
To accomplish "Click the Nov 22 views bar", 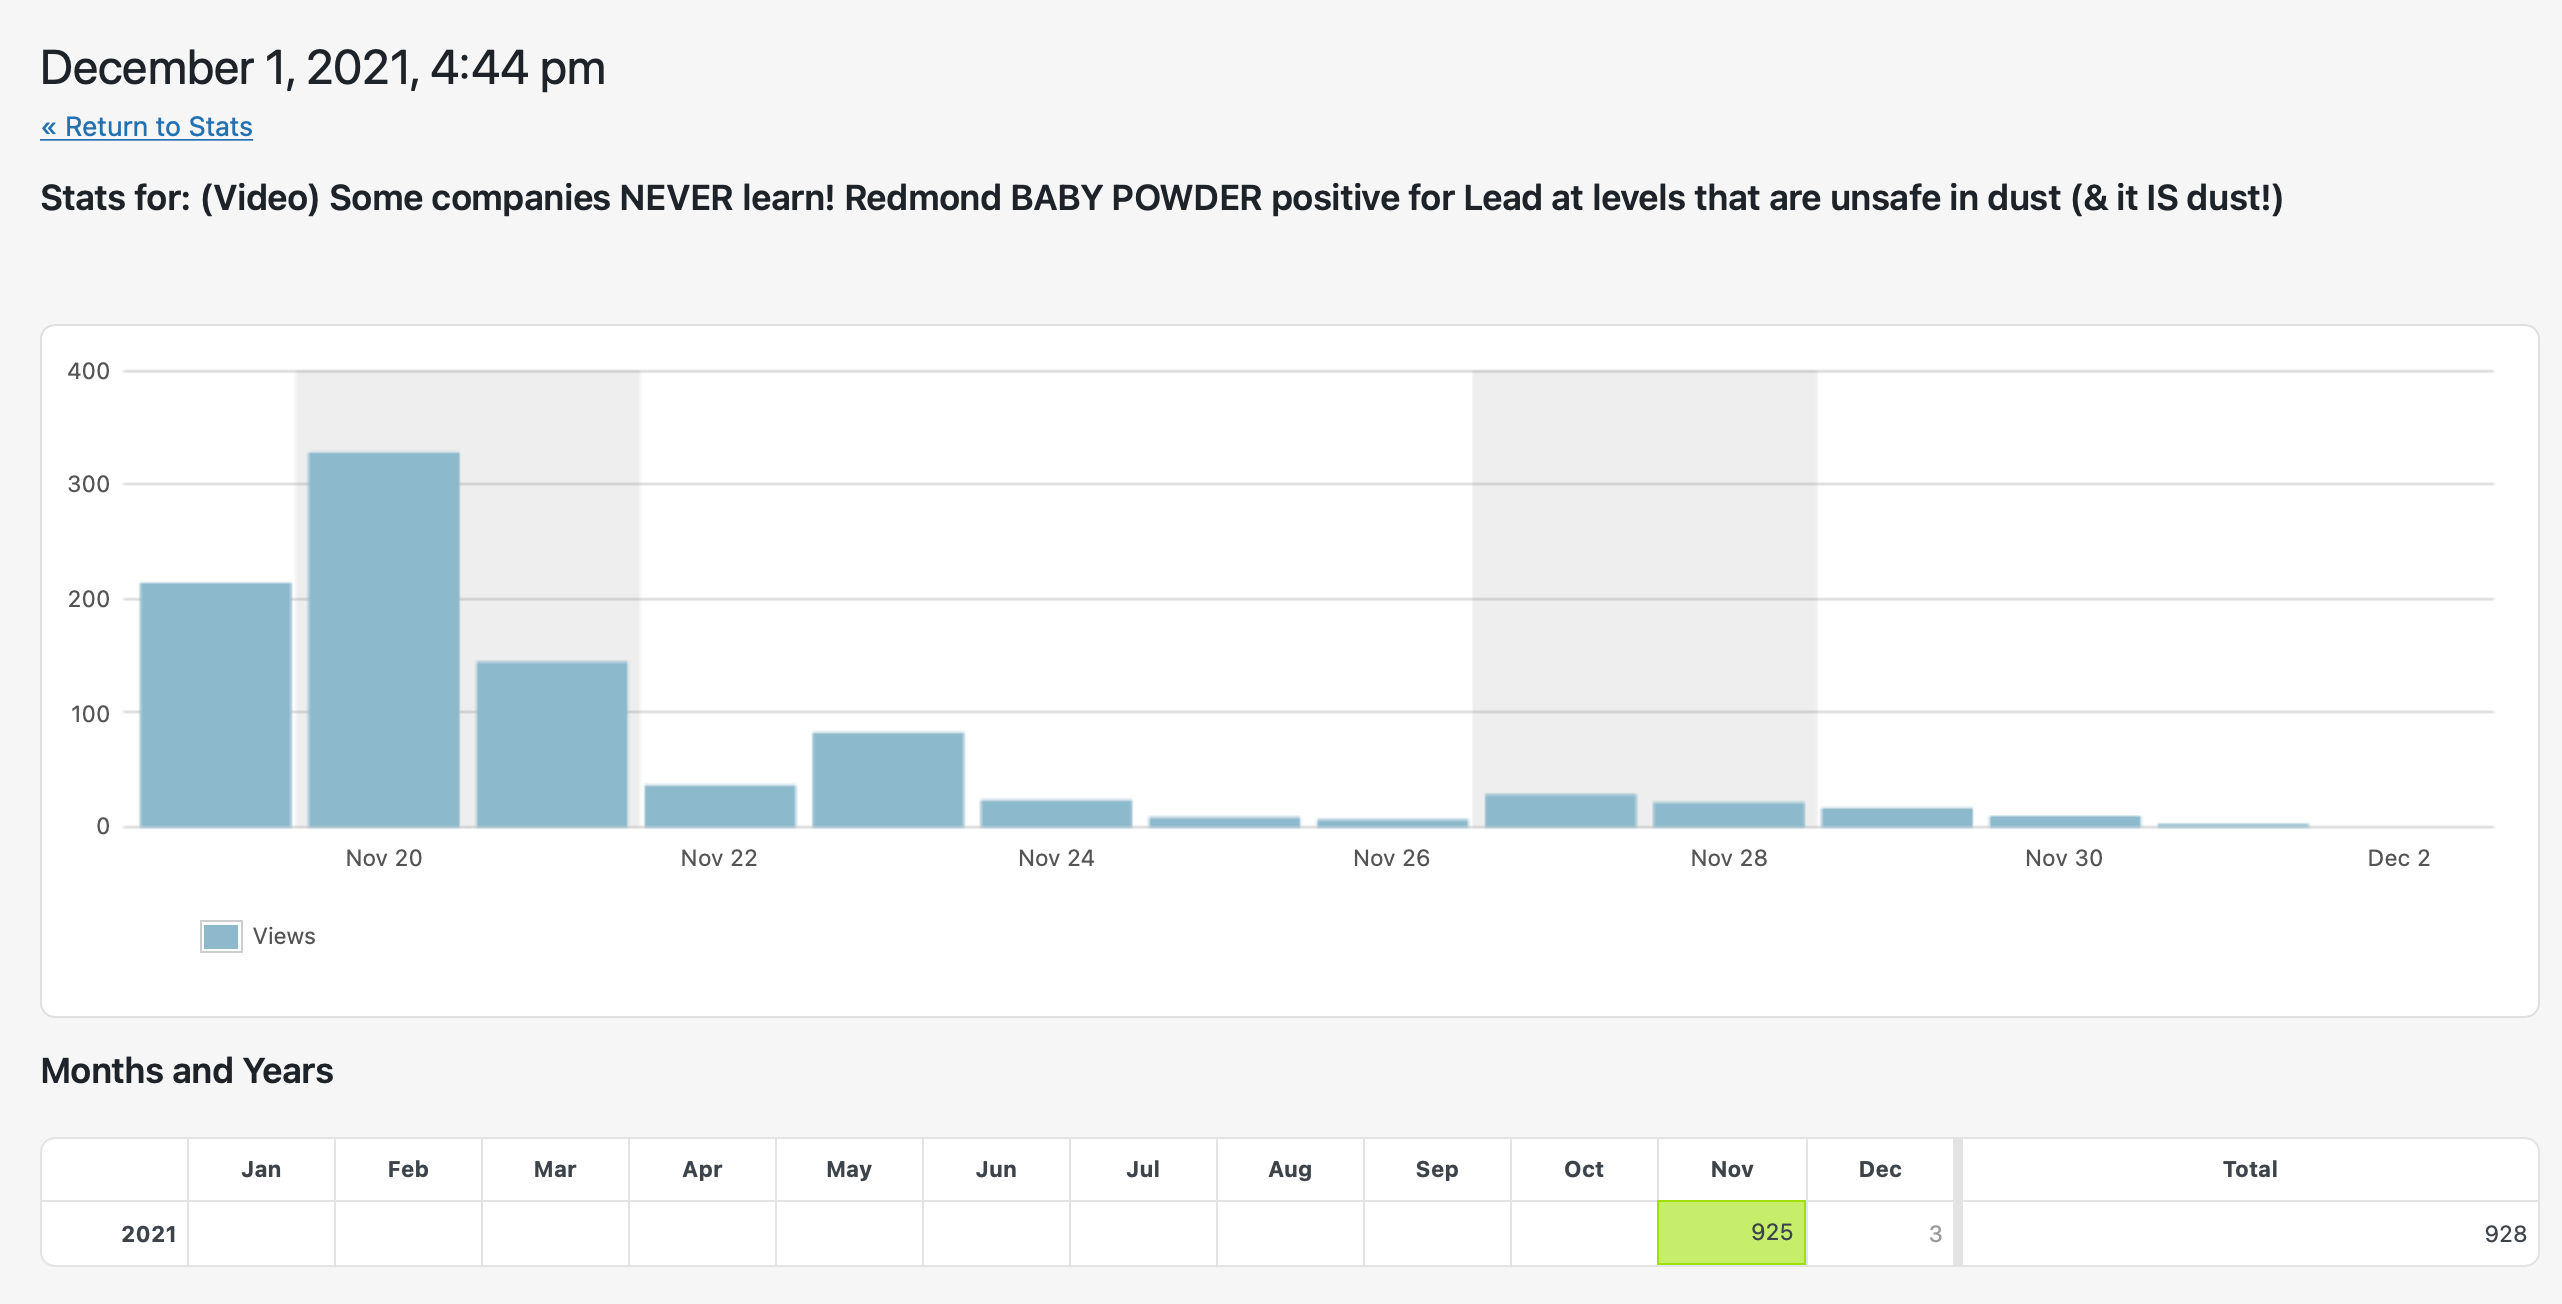I will pos(720,806).
